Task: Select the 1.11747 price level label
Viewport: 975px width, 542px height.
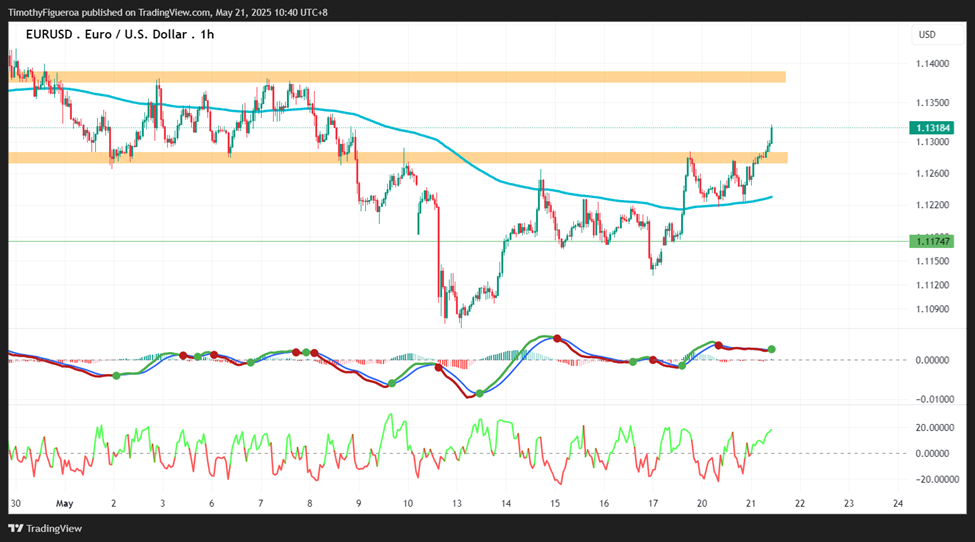Action: (931, 241)
